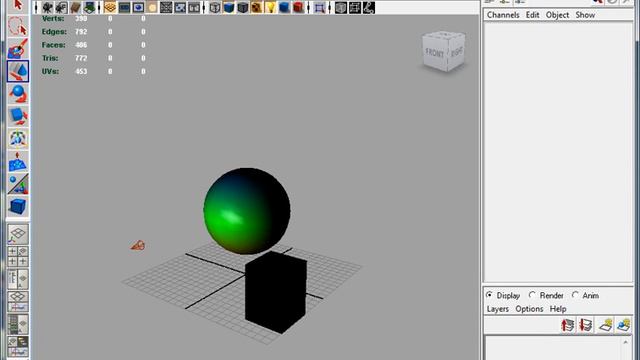Open the Help menu in layer editor
Screen dimensions: 640x360
[558, 309]
